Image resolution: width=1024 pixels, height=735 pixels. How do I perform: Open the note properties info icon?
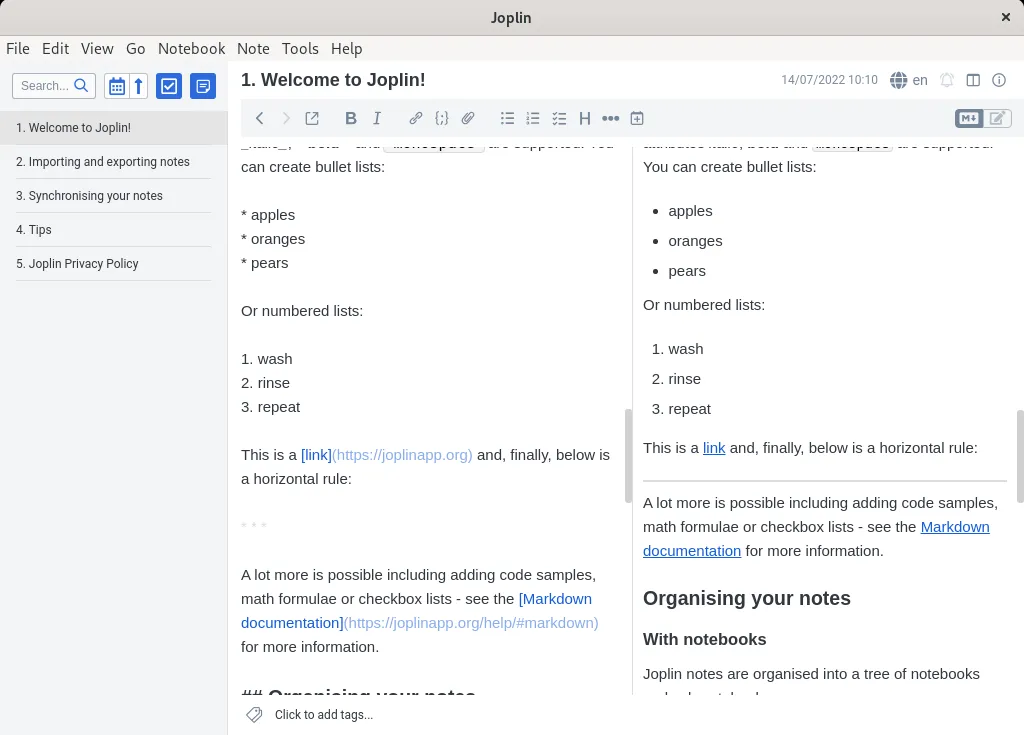pos(998,80)
